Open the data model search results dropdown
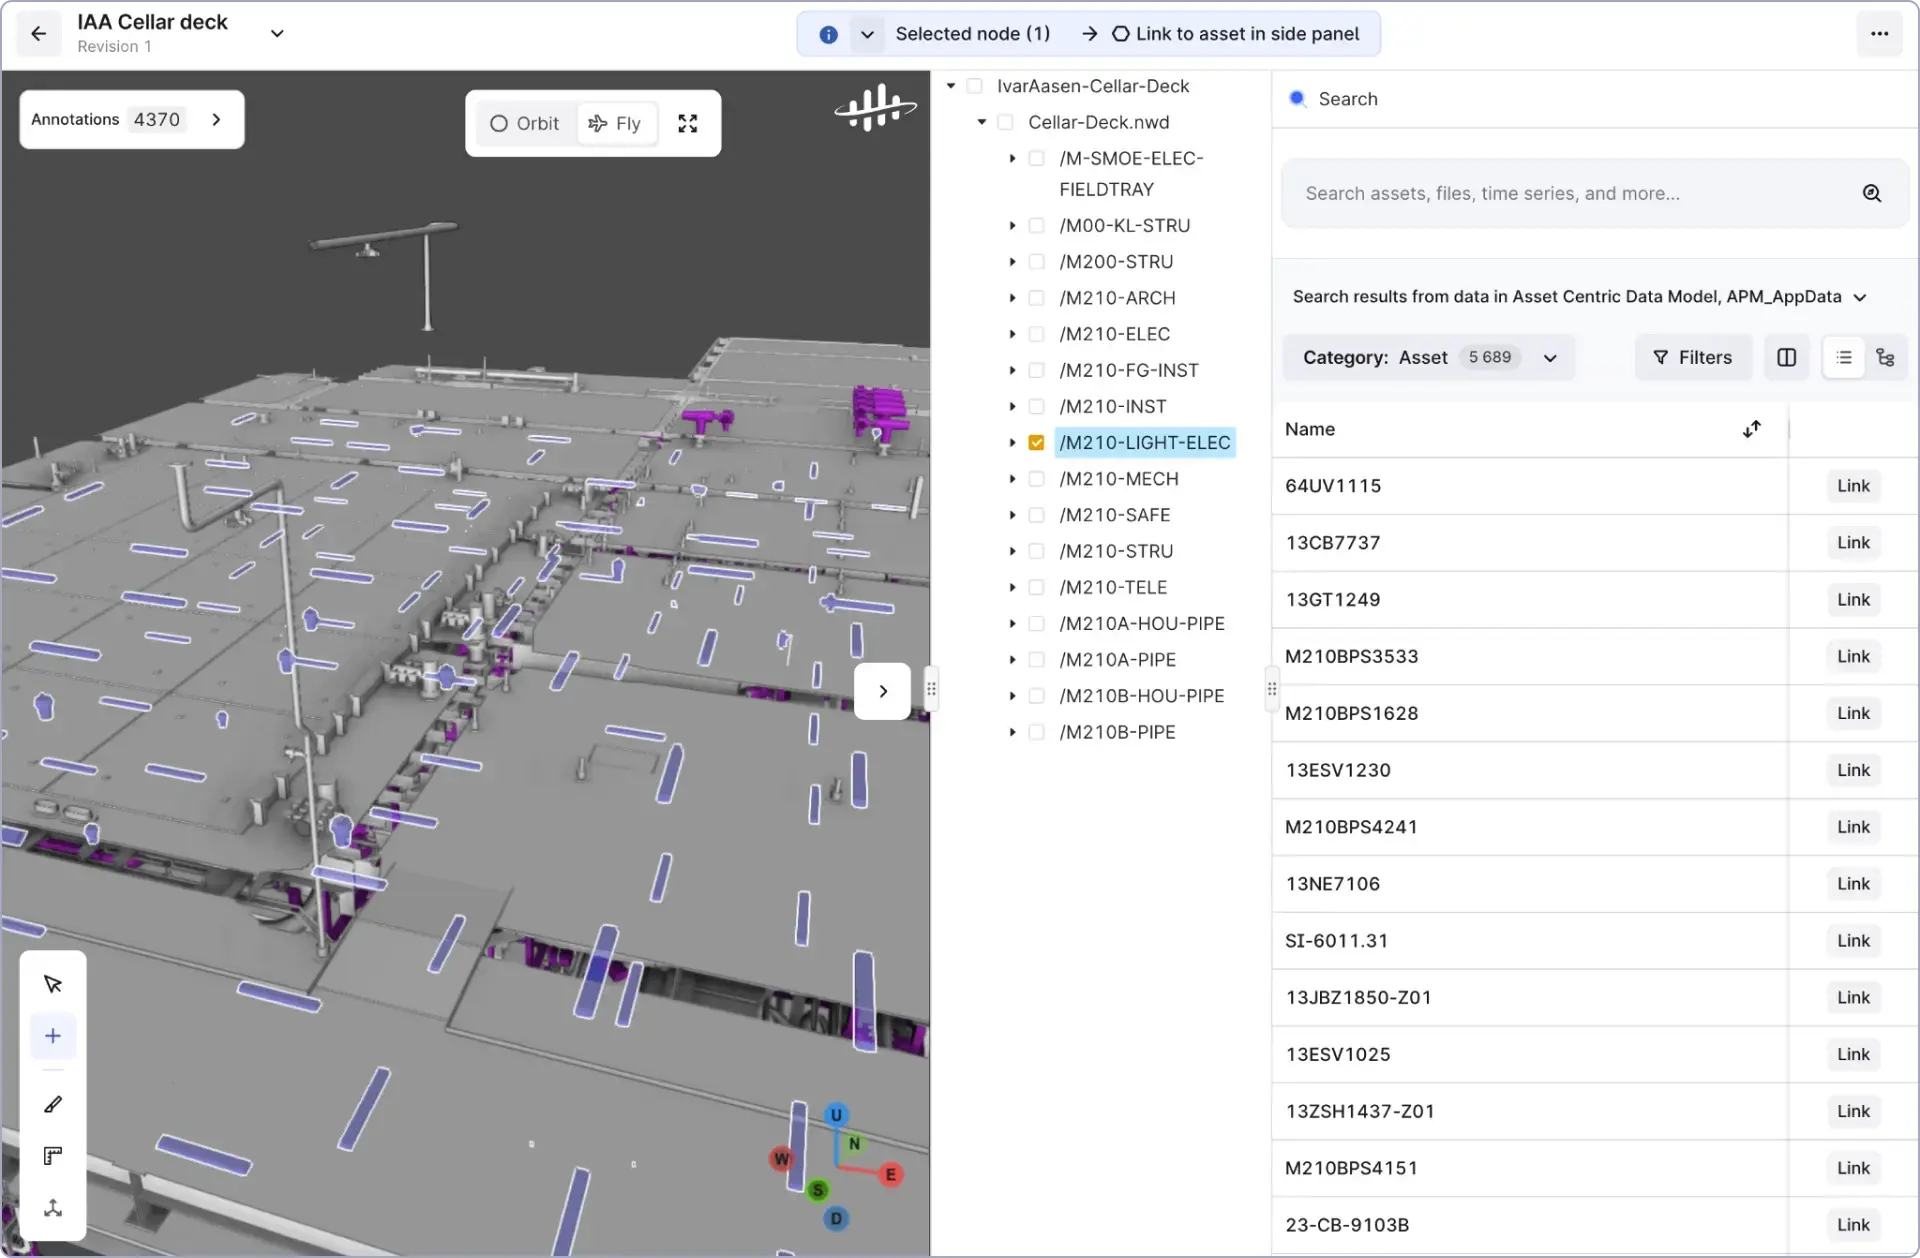This screenshot has height=1258, width=1920. click(x=1860, y=297)
